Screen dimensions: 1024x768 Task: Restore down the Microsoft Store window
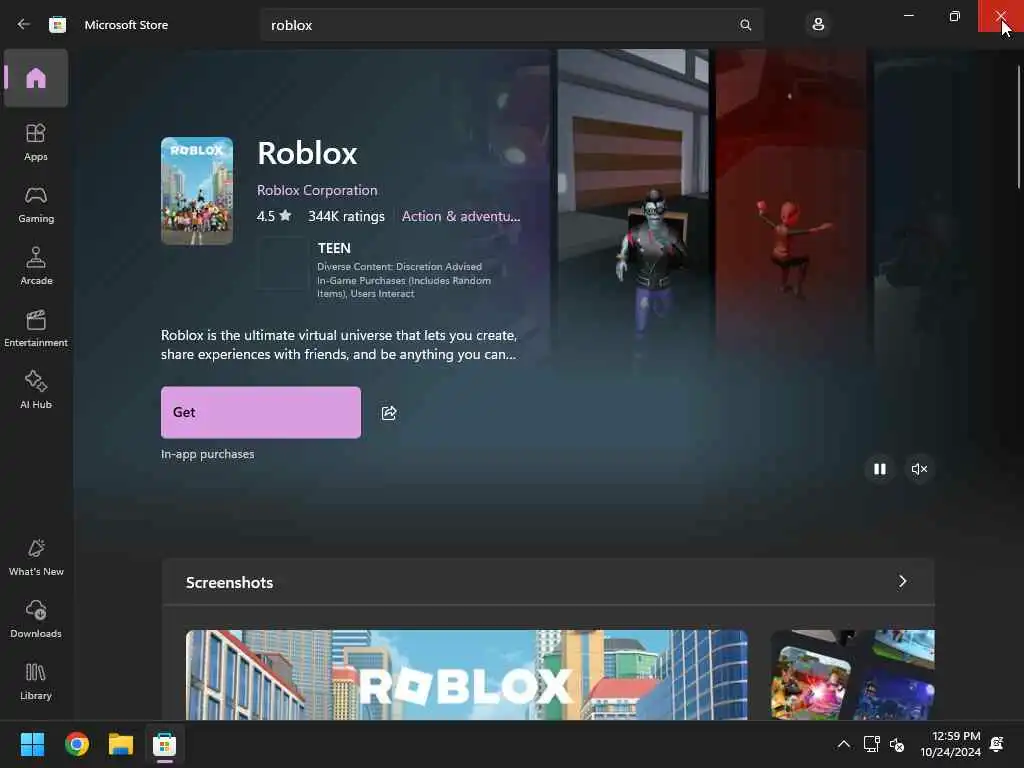pyautogui.click(x=954, y=16)
